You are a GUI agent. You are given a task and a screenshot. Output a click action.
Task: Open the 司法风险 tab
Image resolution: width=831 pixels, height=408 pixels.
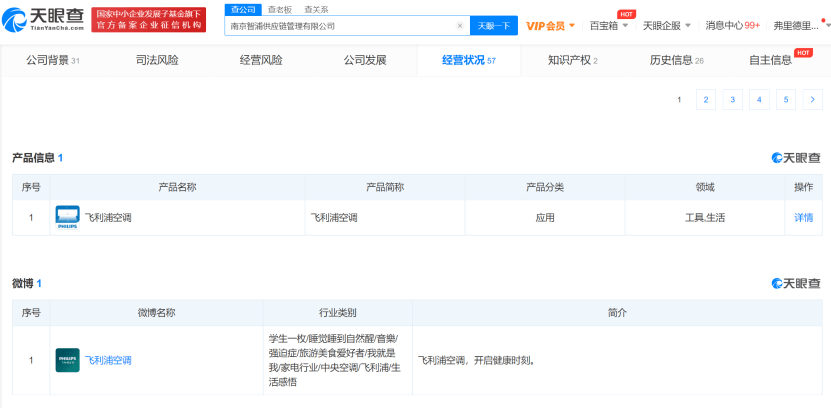click(x=157, y=60)
